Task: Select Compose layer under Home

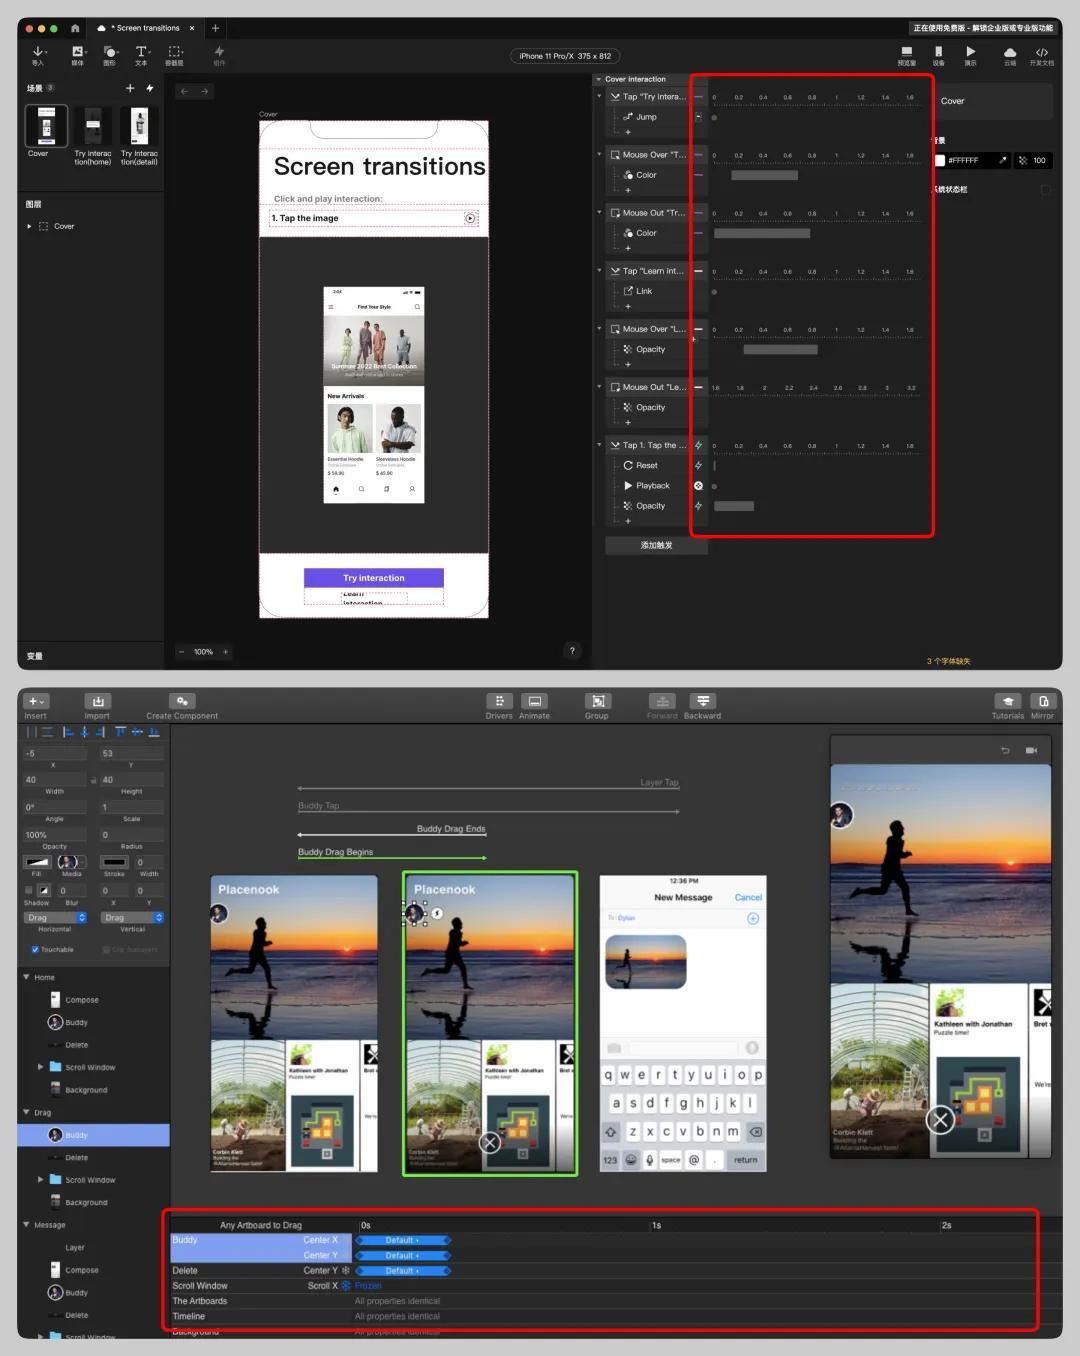Action: [82, 1000]
